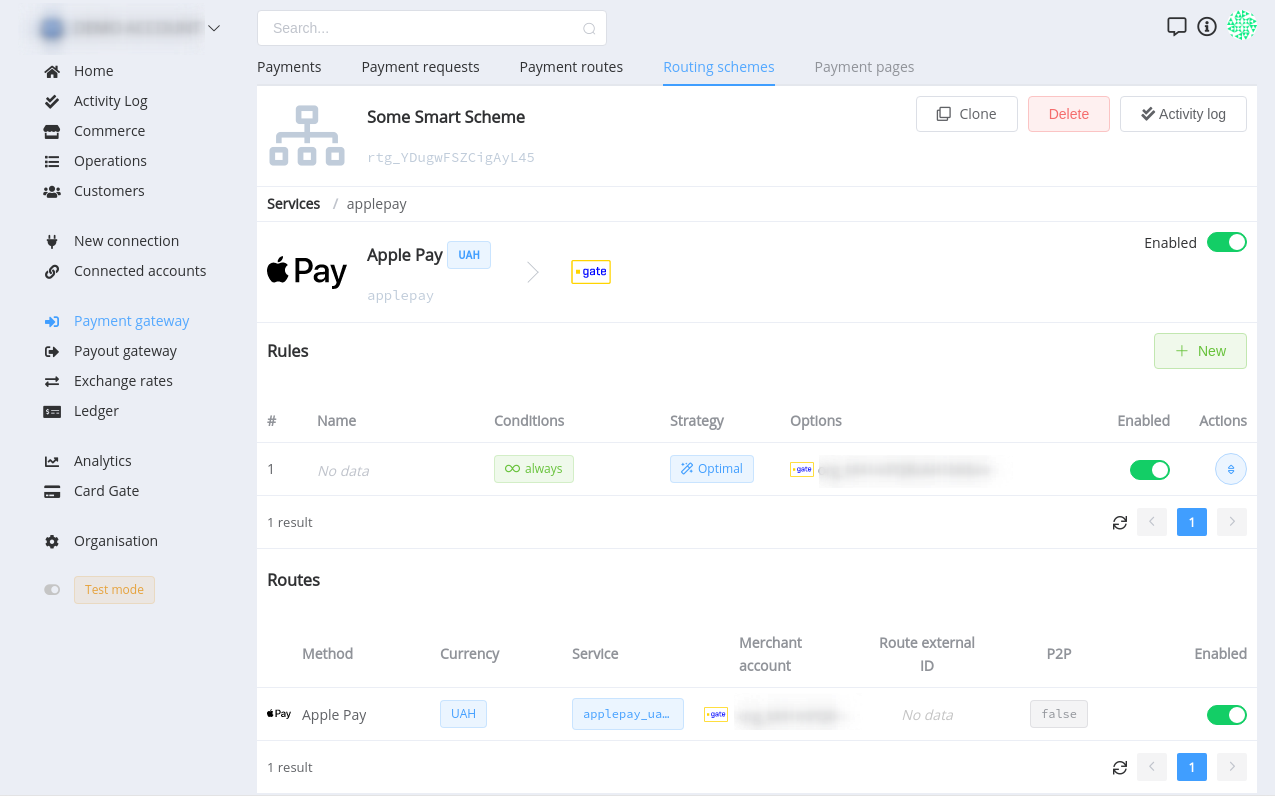Add a New rule
The width and height of the screenshot is (1275, 796).
[1200, 351]
